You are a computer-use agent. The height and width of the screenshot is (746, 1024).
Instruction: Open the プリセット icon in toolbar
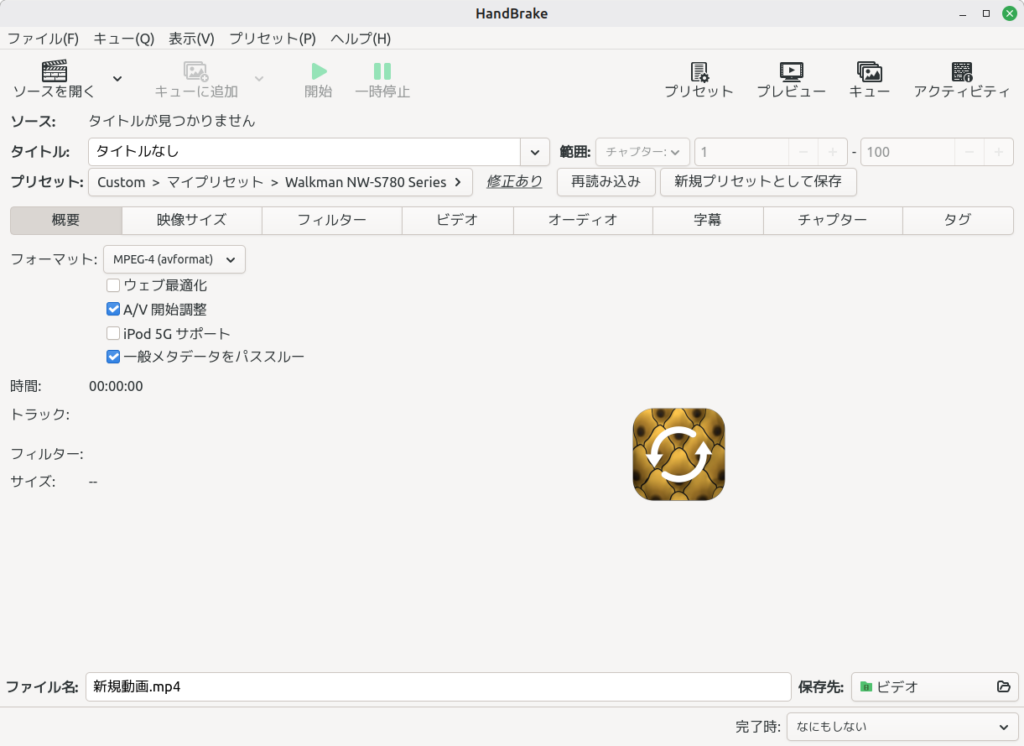pyautogui.click(x=699, y=72)
